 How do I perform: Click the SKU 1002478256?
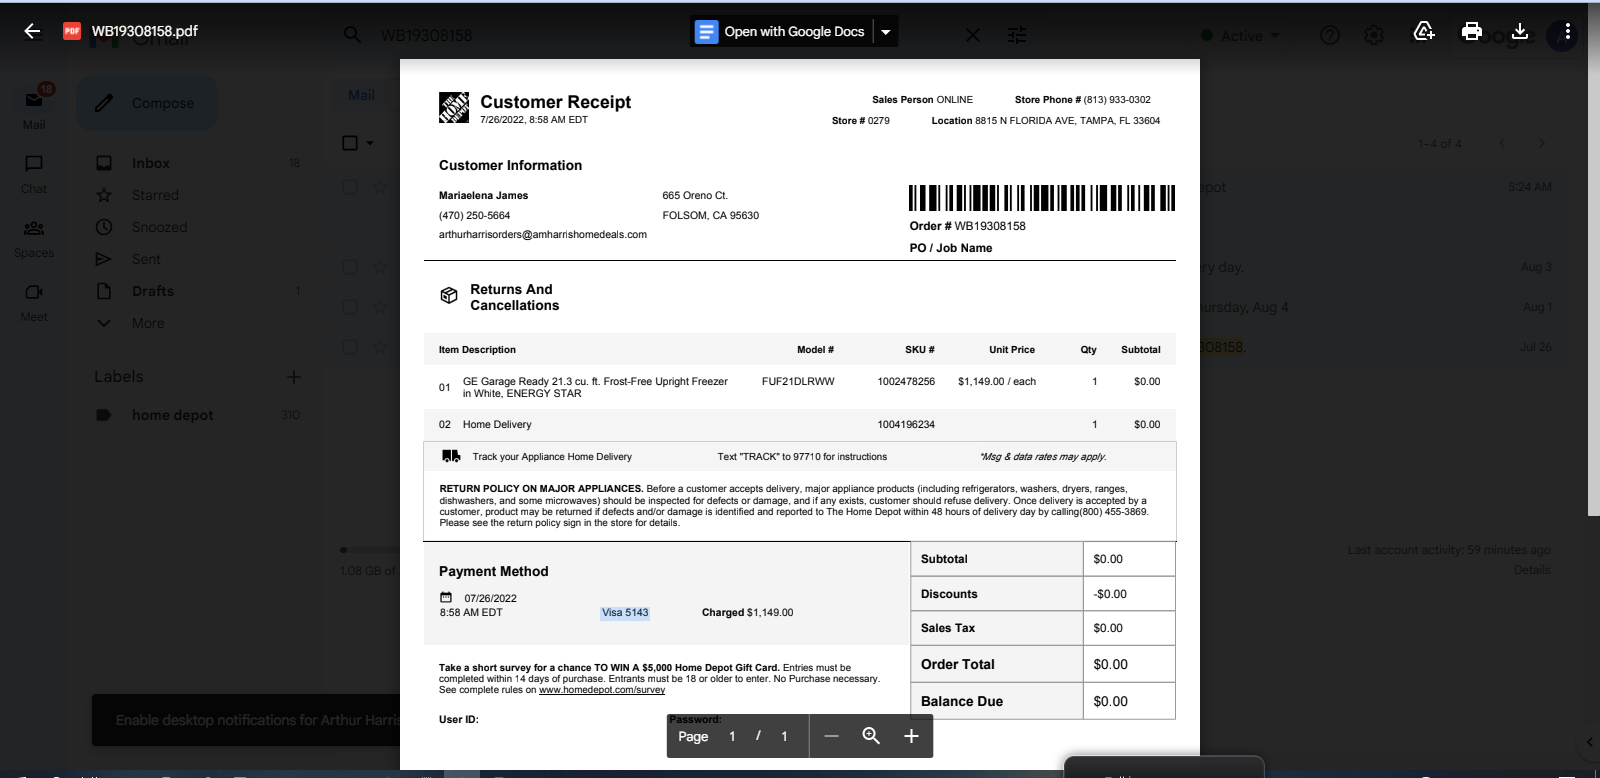pos(906,382)
